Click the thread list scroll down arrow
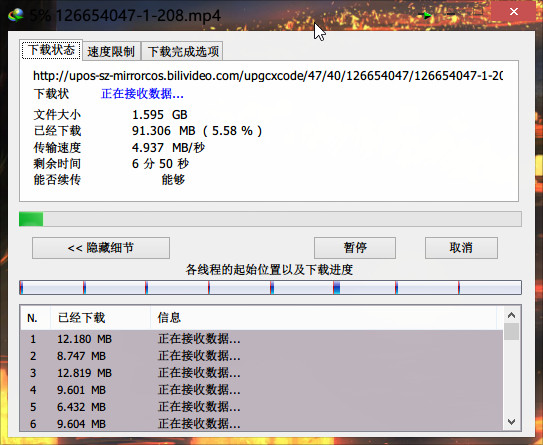Screen dimensions: 543x445 click(511, 422)
